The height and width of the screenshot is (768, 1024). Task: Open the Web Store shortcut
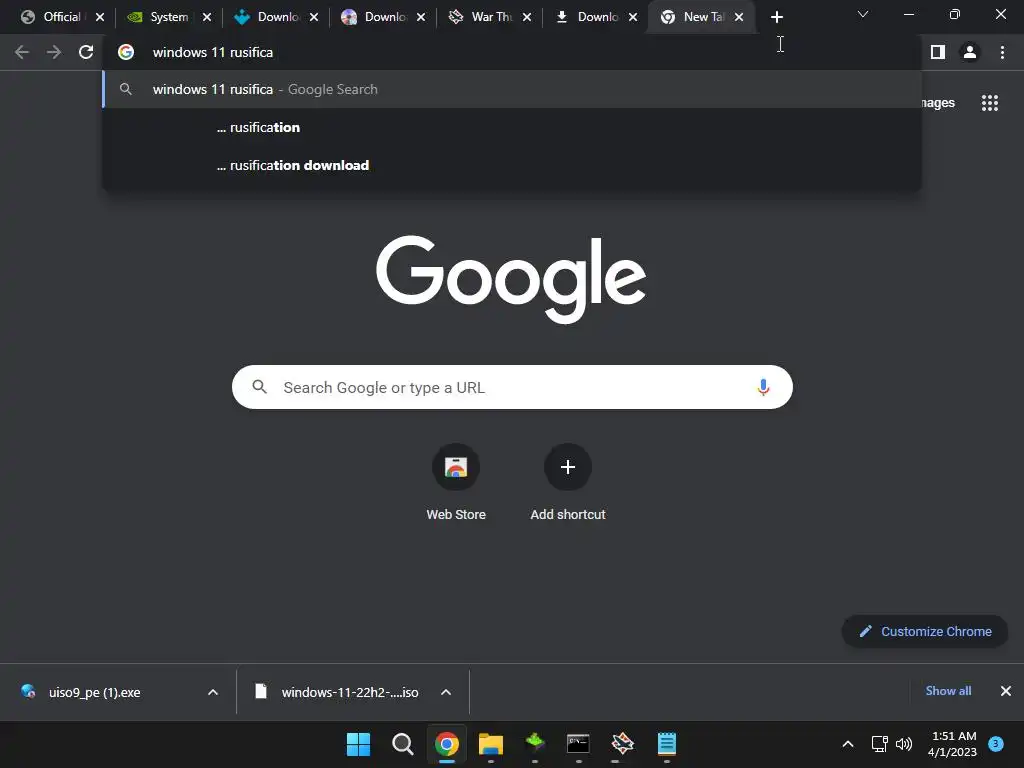tap(456, 482)
